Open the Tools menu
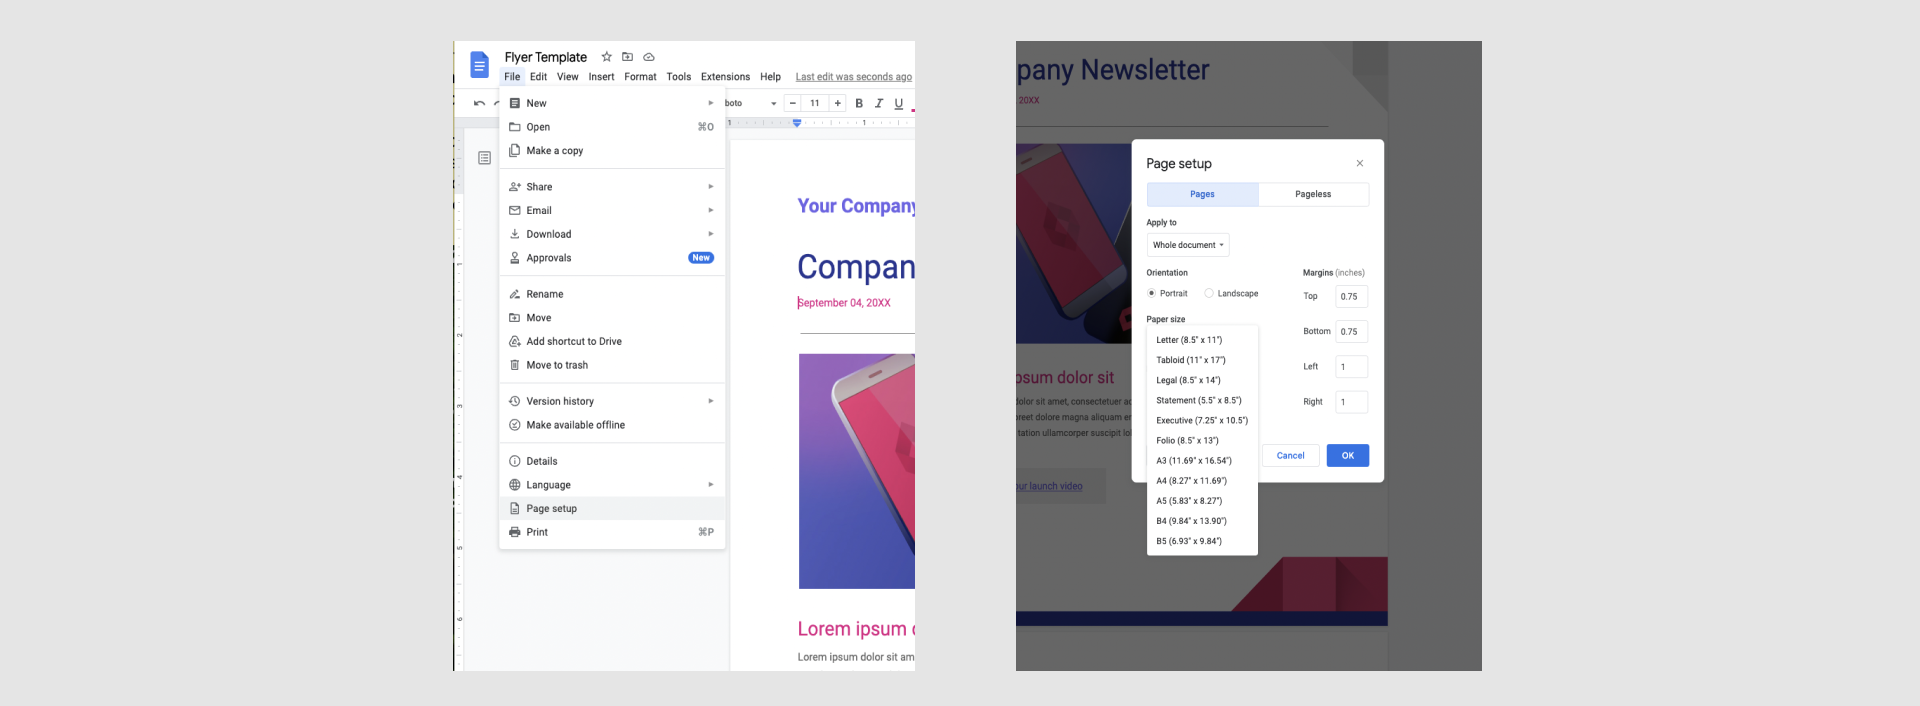The width and height of the screenshot is (1920, 706). click(x=679, y=77)
